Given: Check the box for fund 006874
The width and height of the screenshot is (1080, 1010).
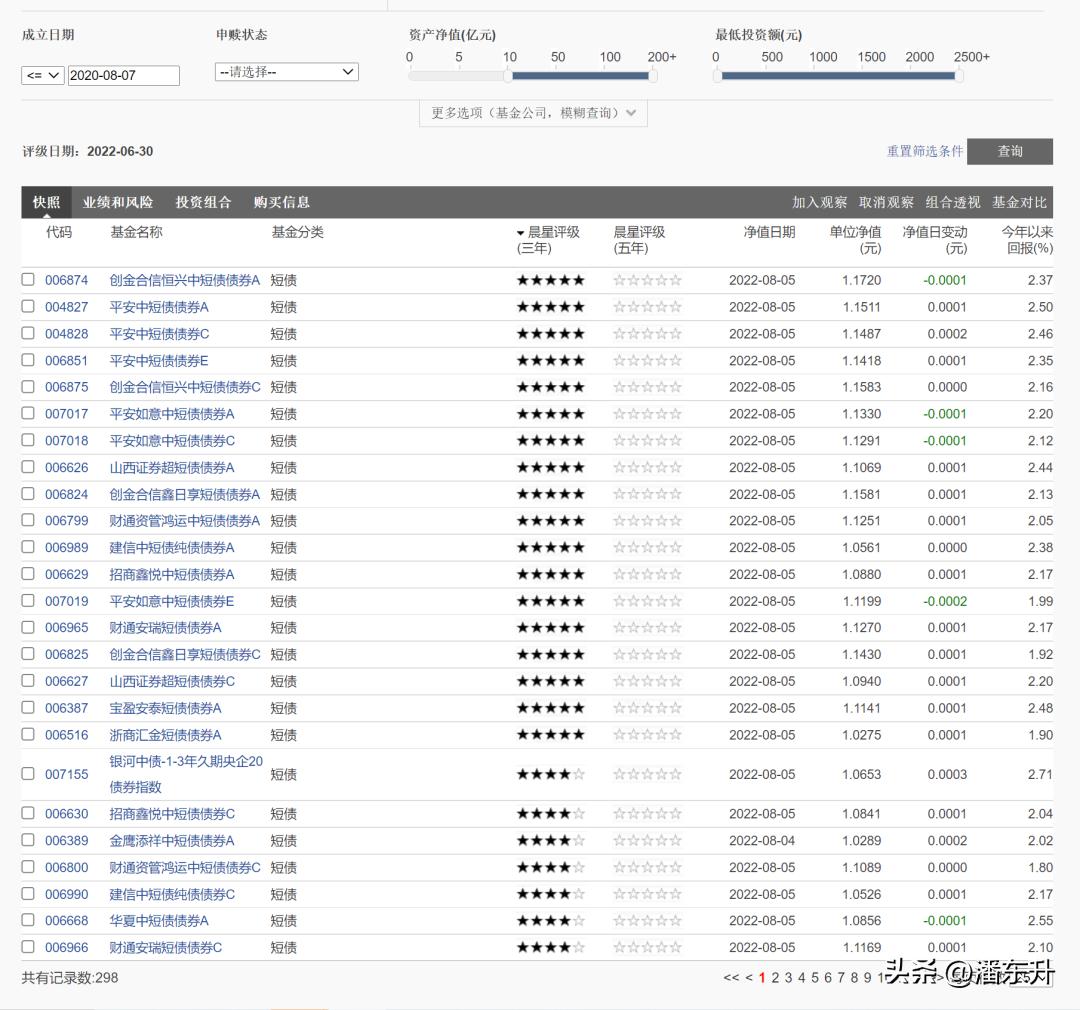Looking at the screenshot, I should pos(27,279).
